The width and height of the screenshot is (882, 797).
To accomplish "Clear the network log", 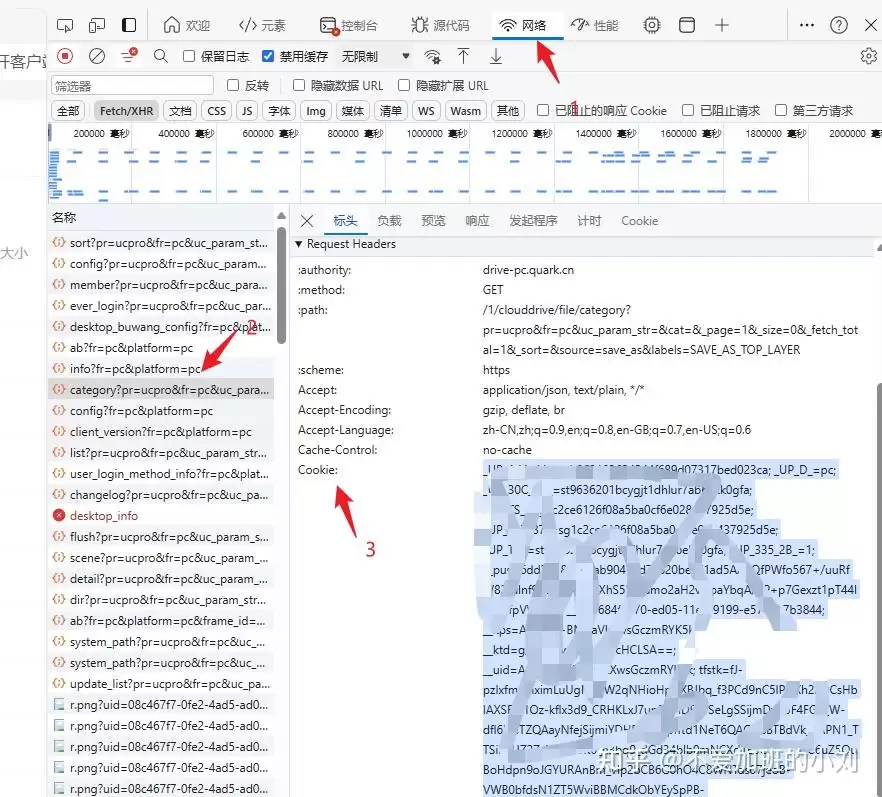I will (97, 57).
